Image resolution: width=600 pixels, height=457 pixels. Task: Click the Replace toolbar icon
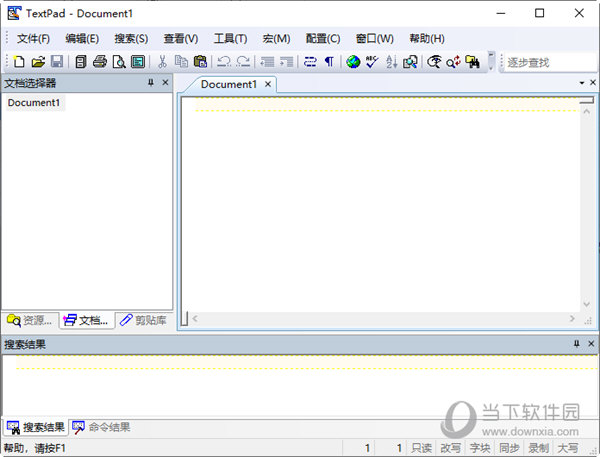point(453,62)
